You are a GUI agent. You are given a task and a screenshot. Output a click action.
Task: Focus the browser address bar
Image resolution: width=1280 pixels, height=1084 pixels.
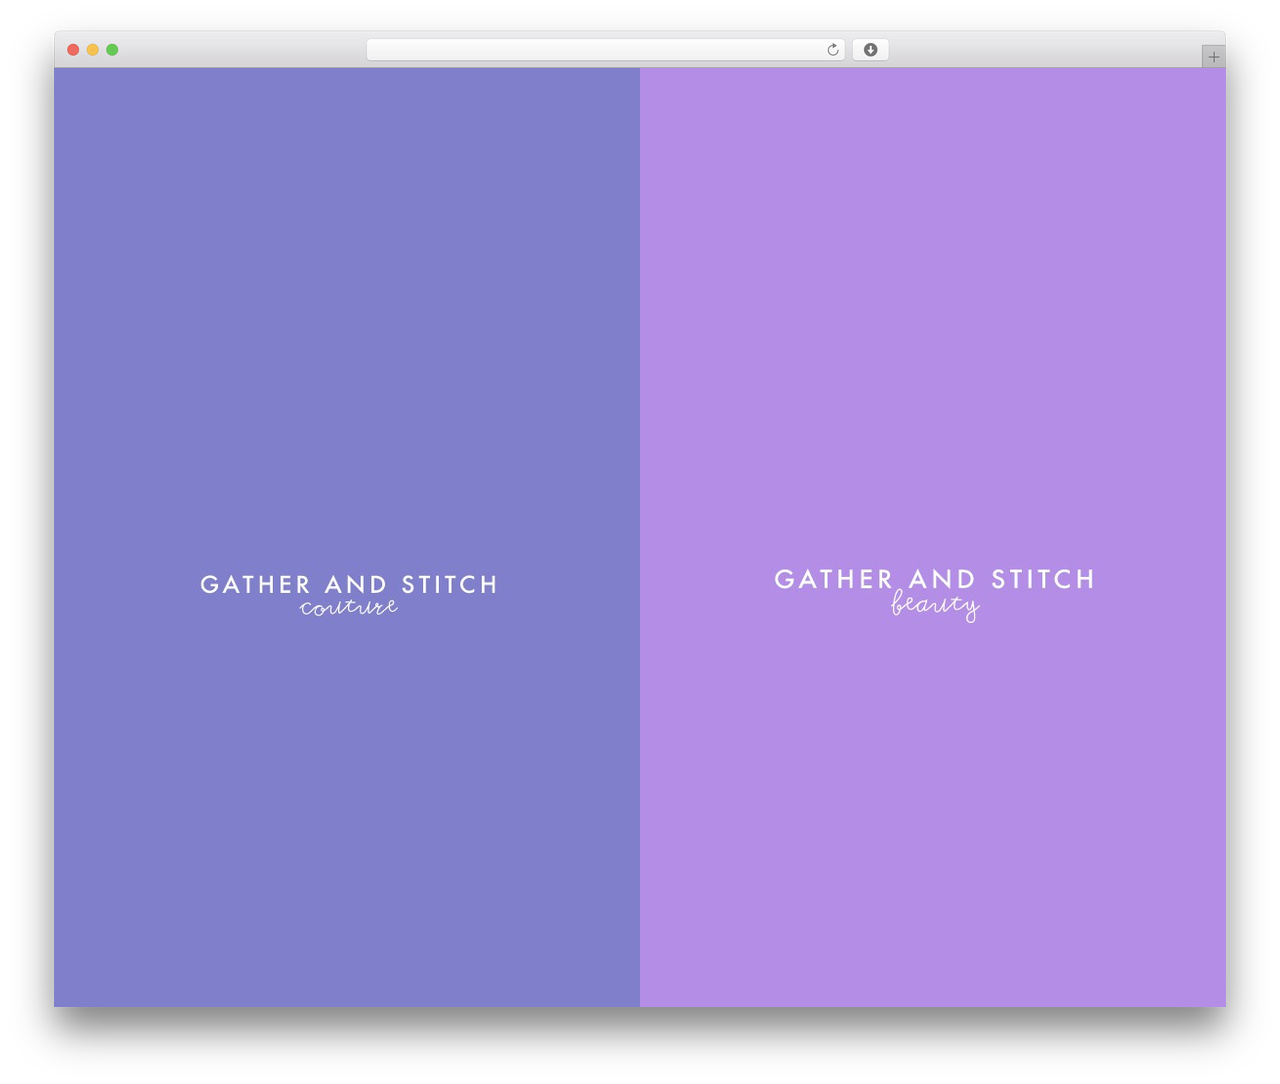tap(606, 50)
